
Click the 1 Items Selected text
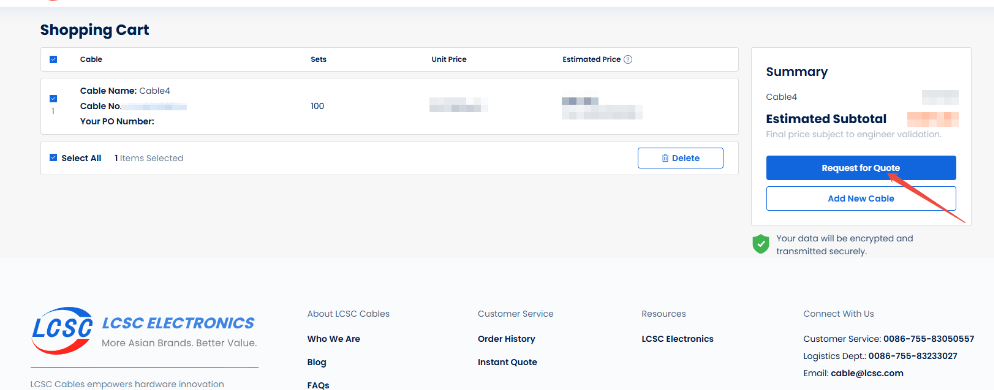coord(149,158)
